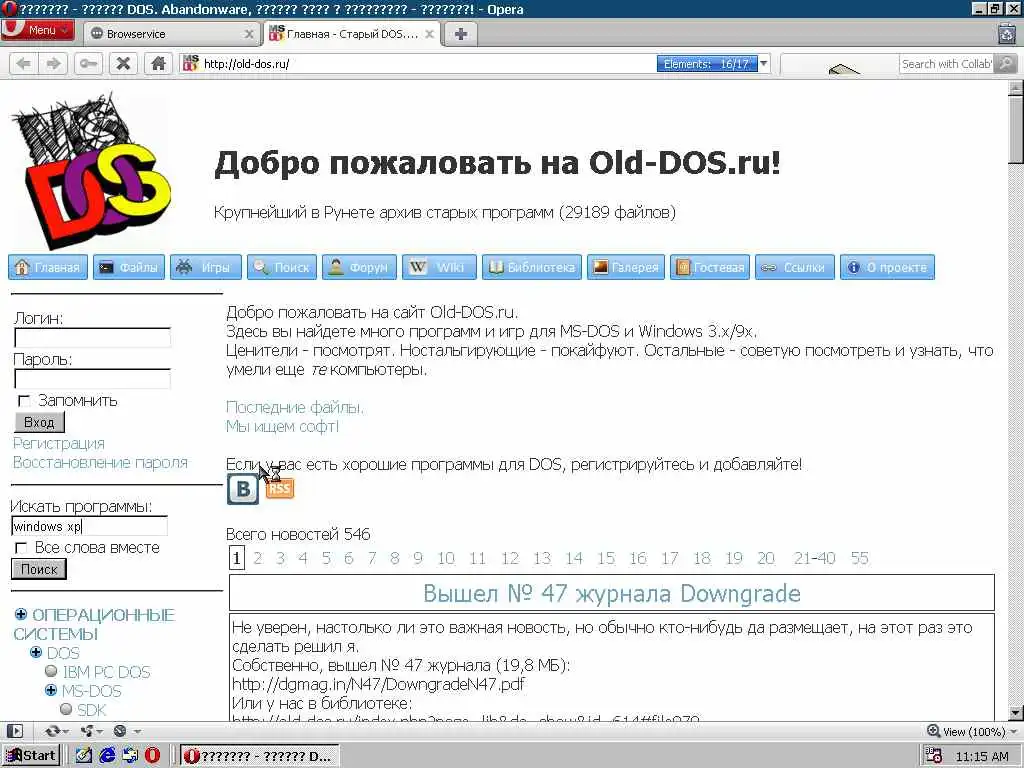Check the Запомнить checkbox

[x=24, y=400]
